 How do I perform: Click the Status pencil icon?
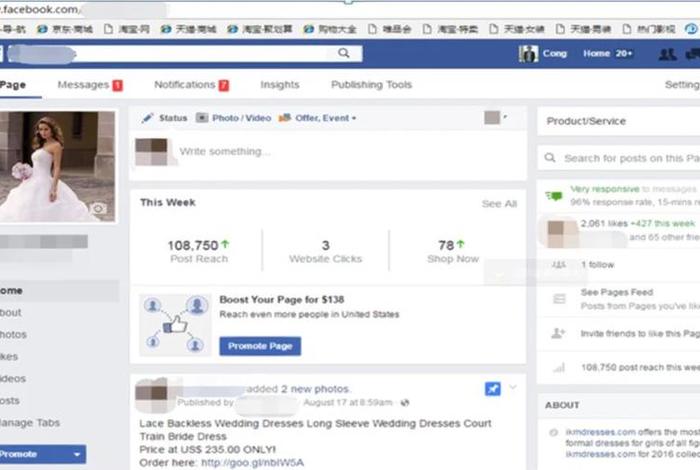147,118
